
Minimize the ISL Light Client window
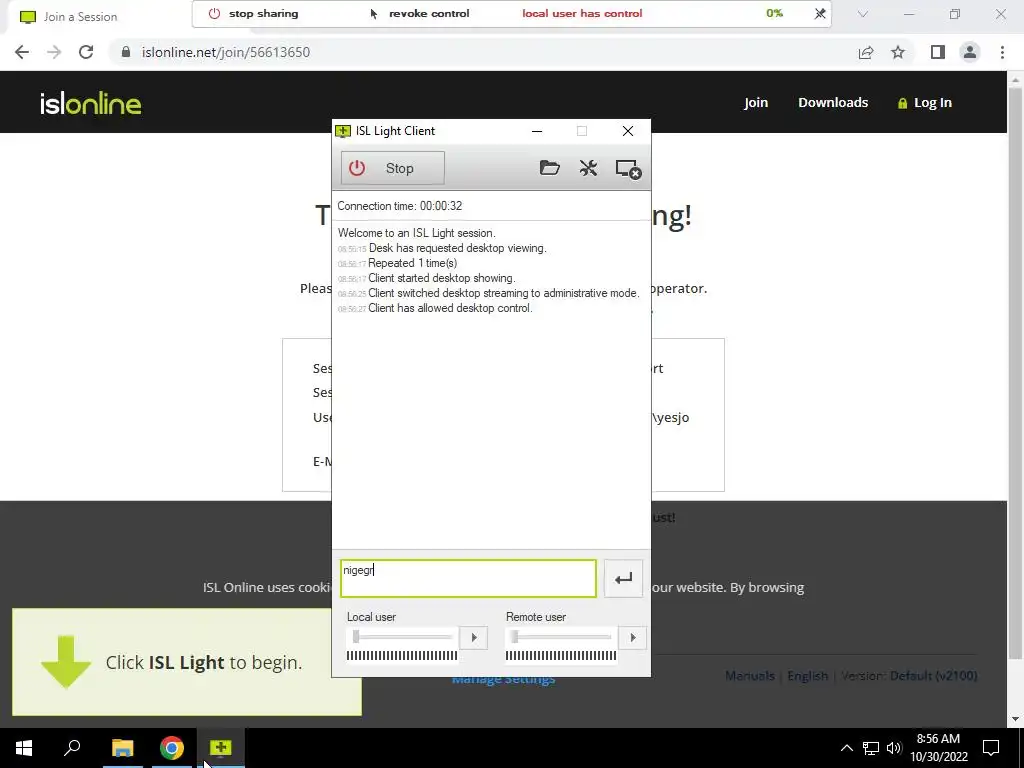tap(537, 131)
